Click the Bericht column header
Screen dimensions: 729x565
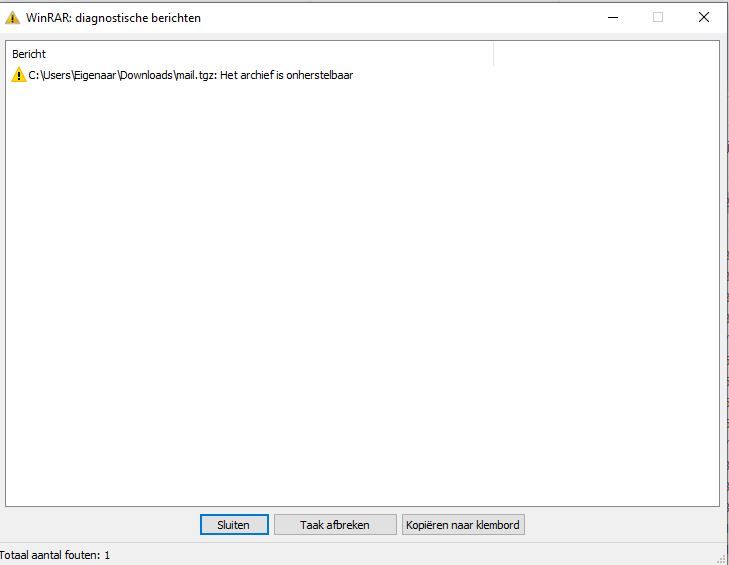[x=251, y=54]
